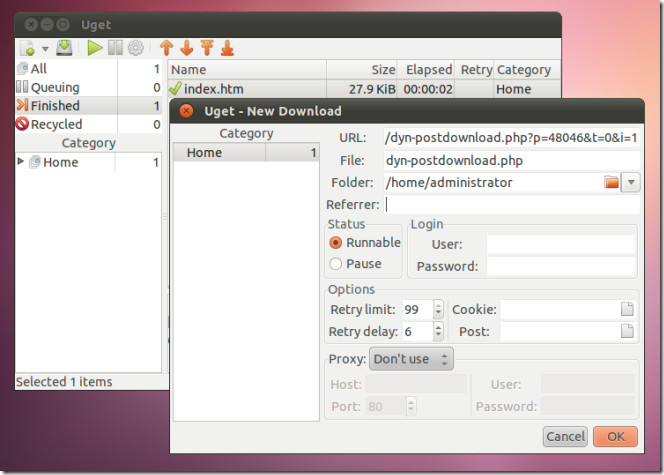Click the Retry limit value field

coord(417,309)
